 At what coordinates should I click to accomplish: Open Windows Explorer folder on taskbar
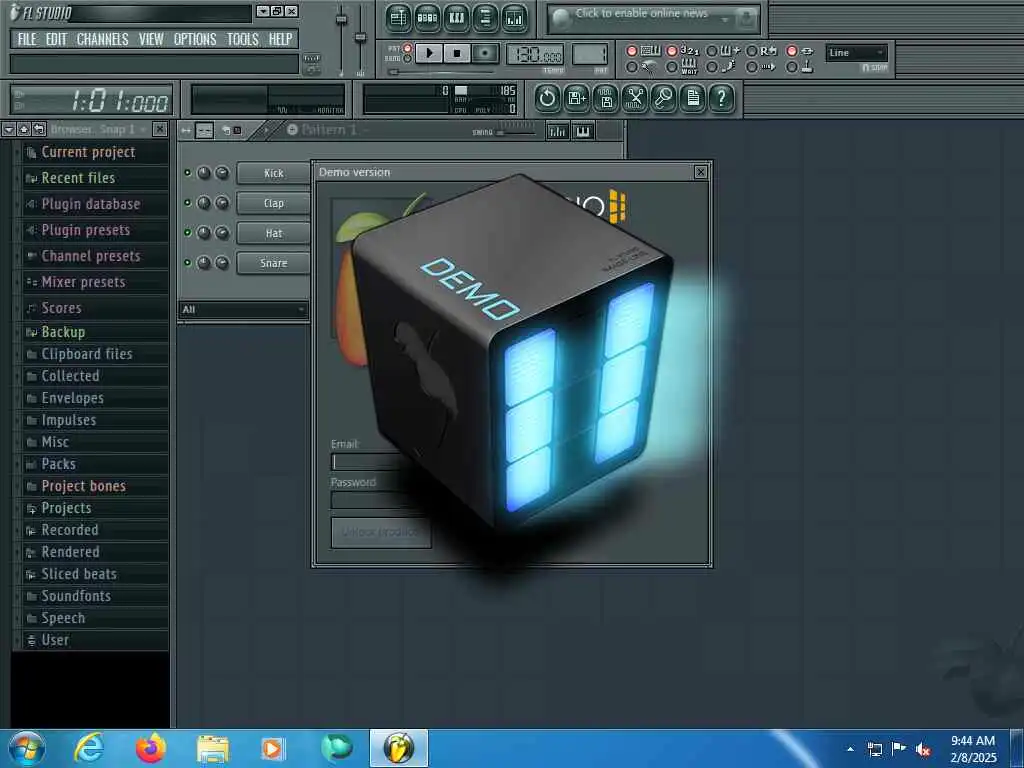click(213, 748)
